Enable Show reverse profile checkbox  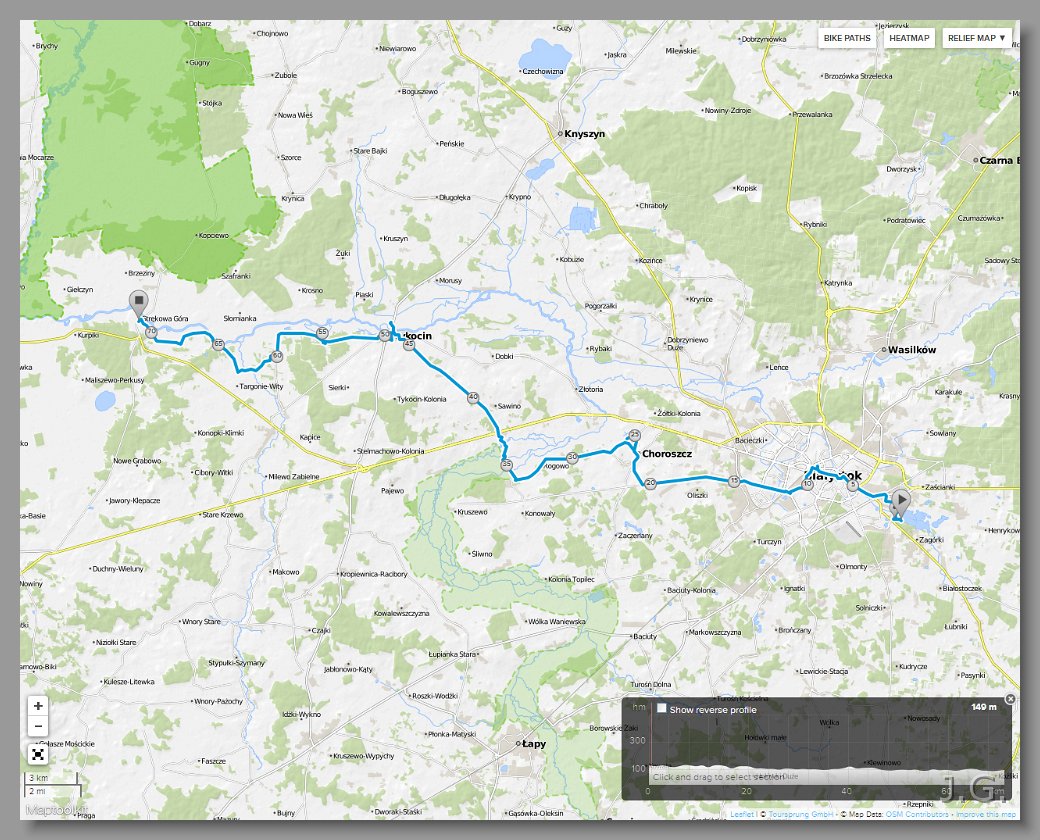[662, 709]
